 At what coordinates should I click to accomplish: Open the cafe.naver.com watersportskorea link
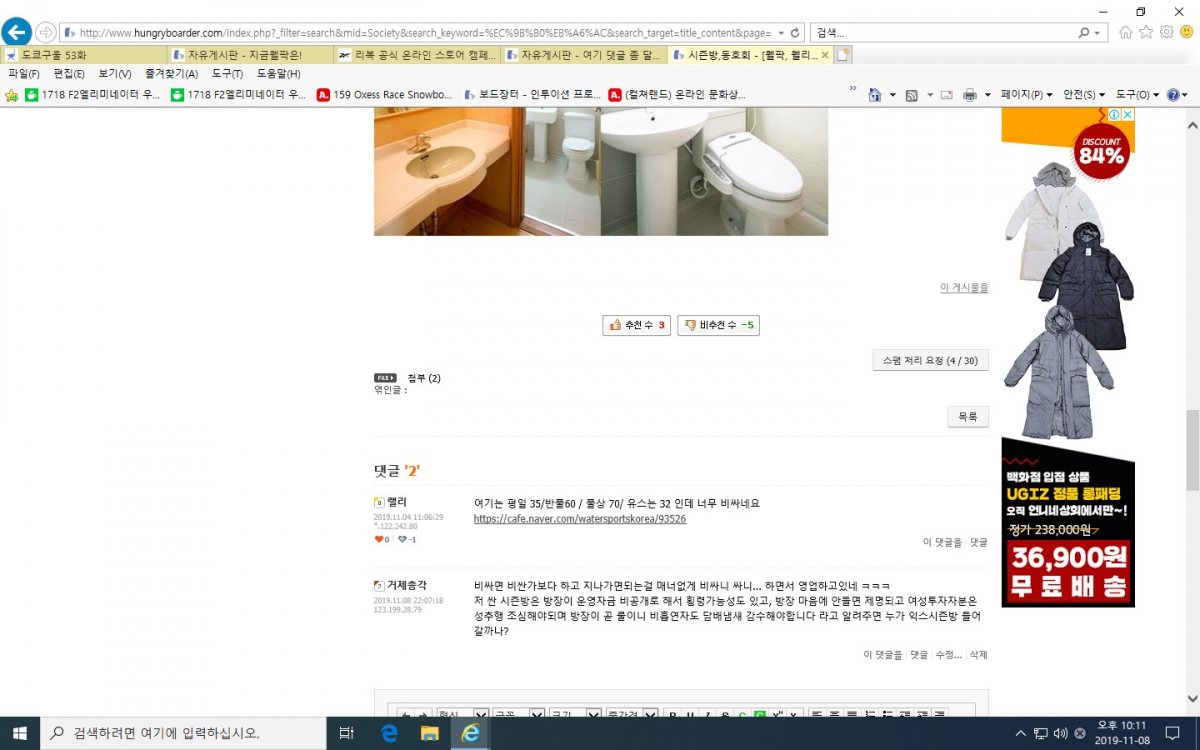coord(580,519)
